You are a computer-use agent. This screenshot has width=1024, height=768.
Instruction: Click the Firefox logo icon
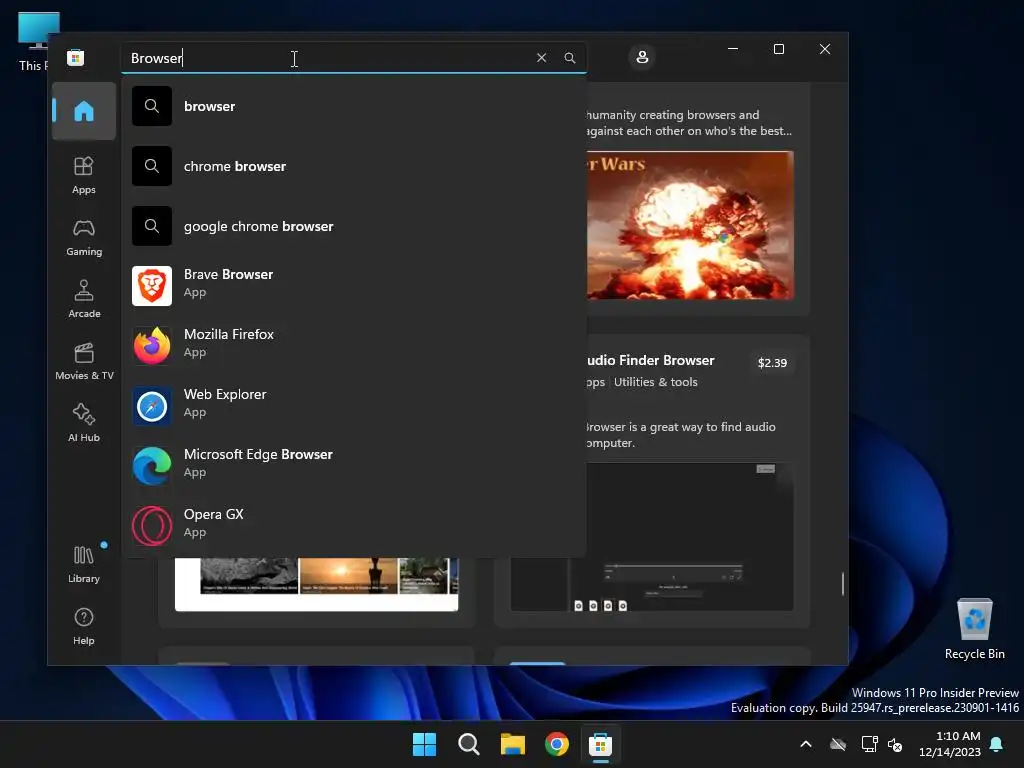152,345
